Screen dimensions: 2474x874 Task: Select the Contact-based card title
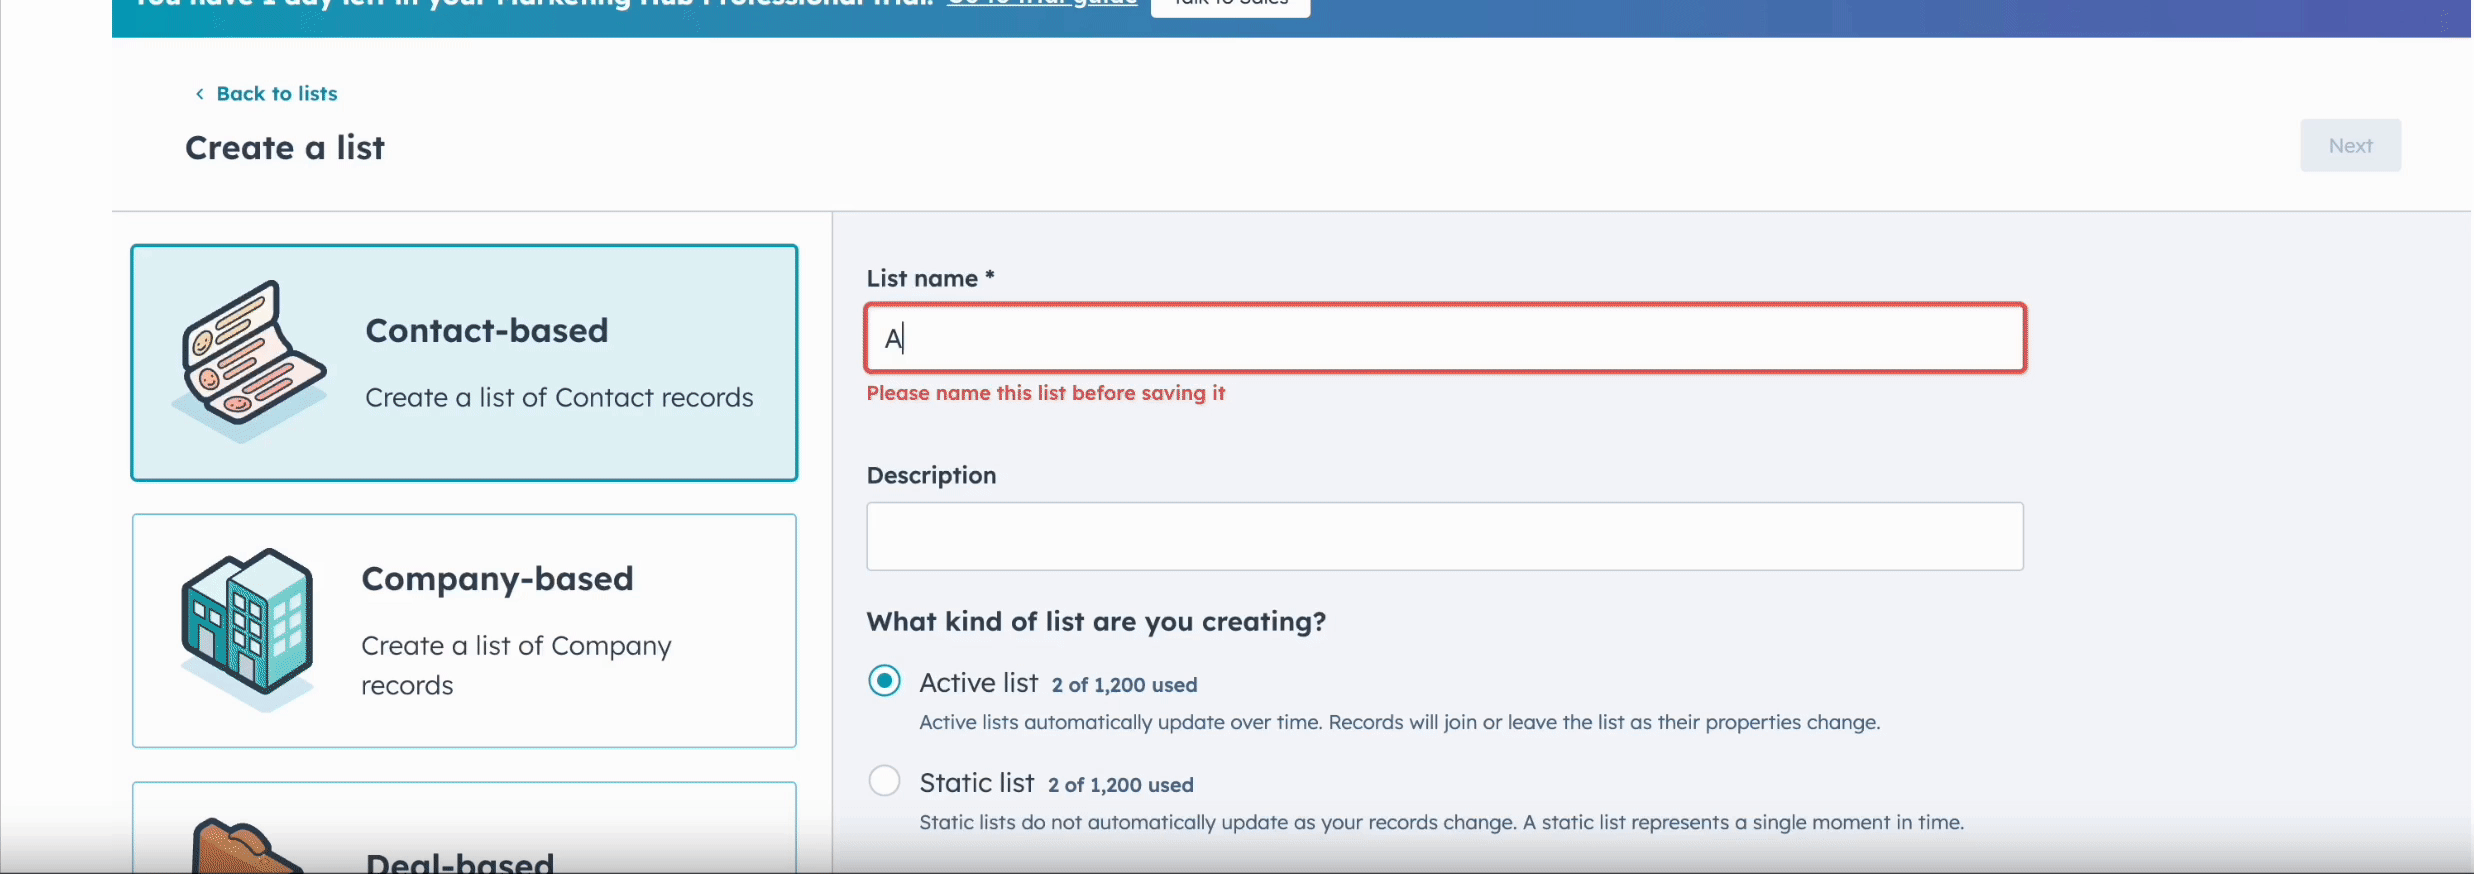click(486, 331)
